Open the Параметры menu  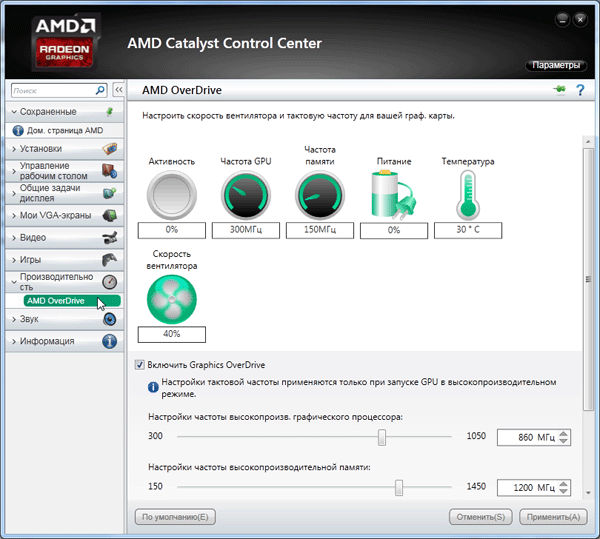click(556, 65)
